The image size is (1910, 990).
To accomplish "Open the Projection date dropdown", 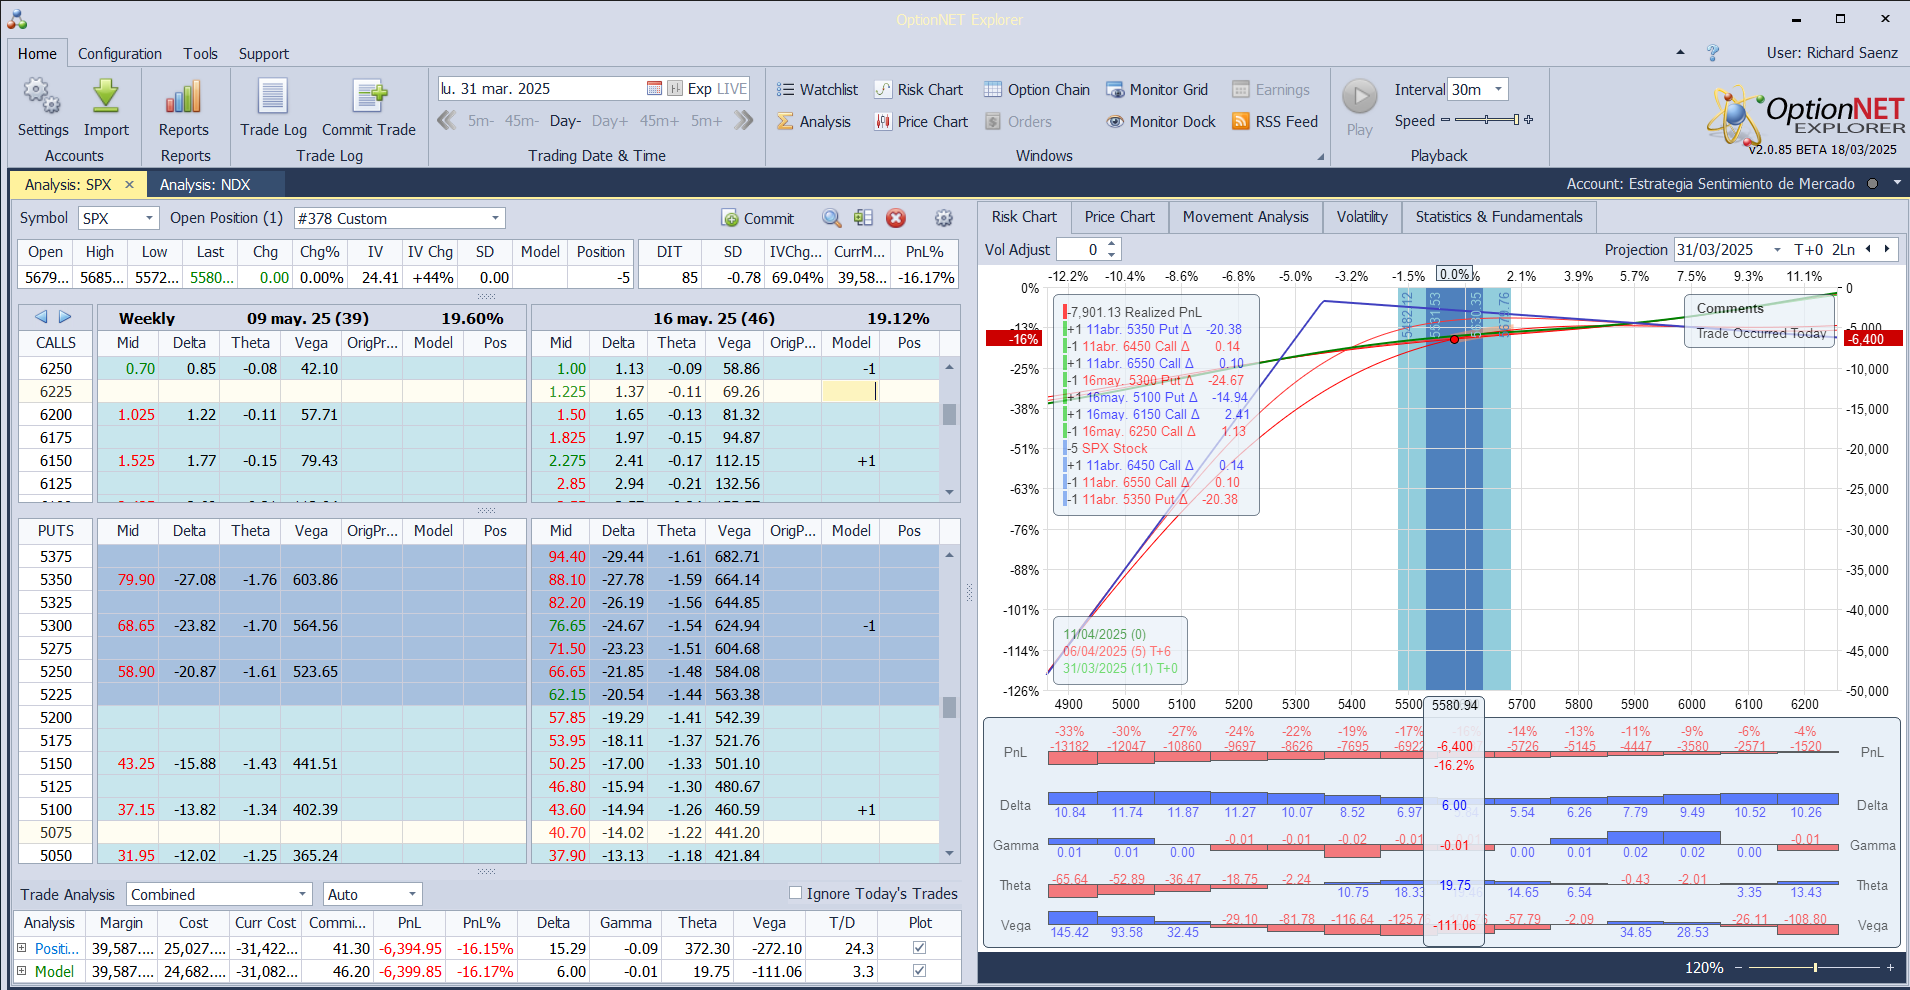I will point(1777,250).
